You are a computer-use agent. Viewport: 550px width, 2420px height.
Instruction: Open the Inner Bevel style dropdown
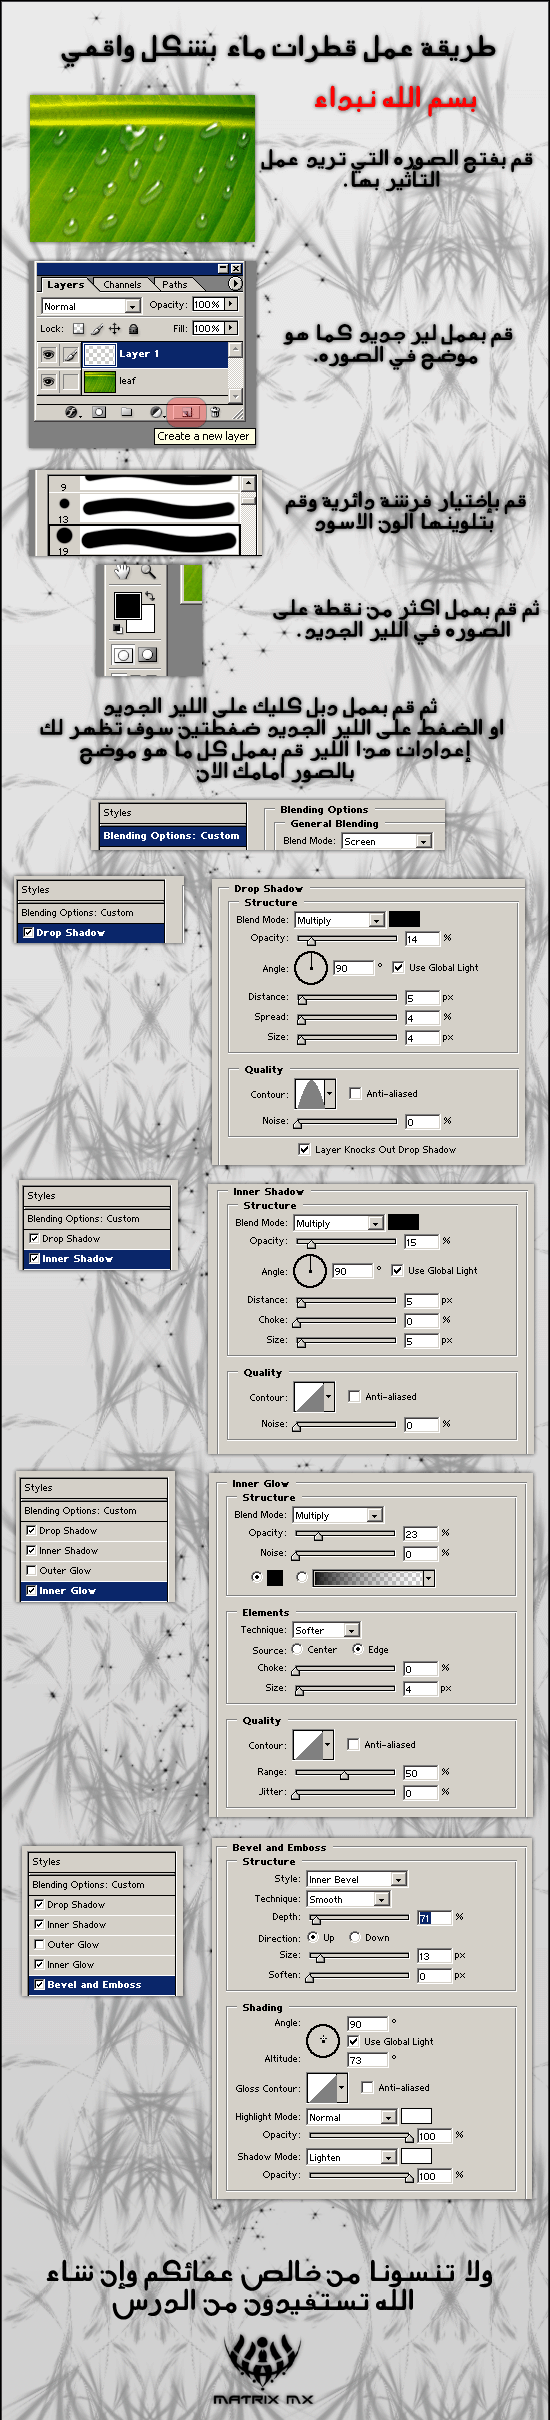(356, 1879)
